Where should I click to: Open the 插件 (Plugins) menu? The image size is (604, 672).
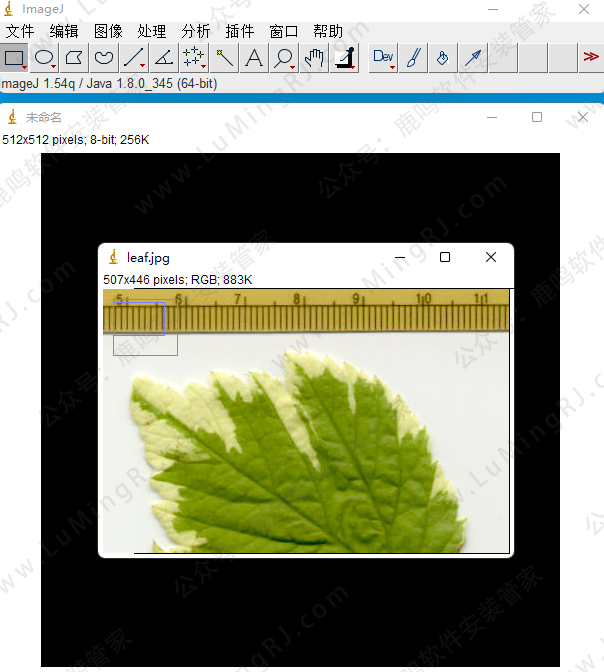(240, 31)
